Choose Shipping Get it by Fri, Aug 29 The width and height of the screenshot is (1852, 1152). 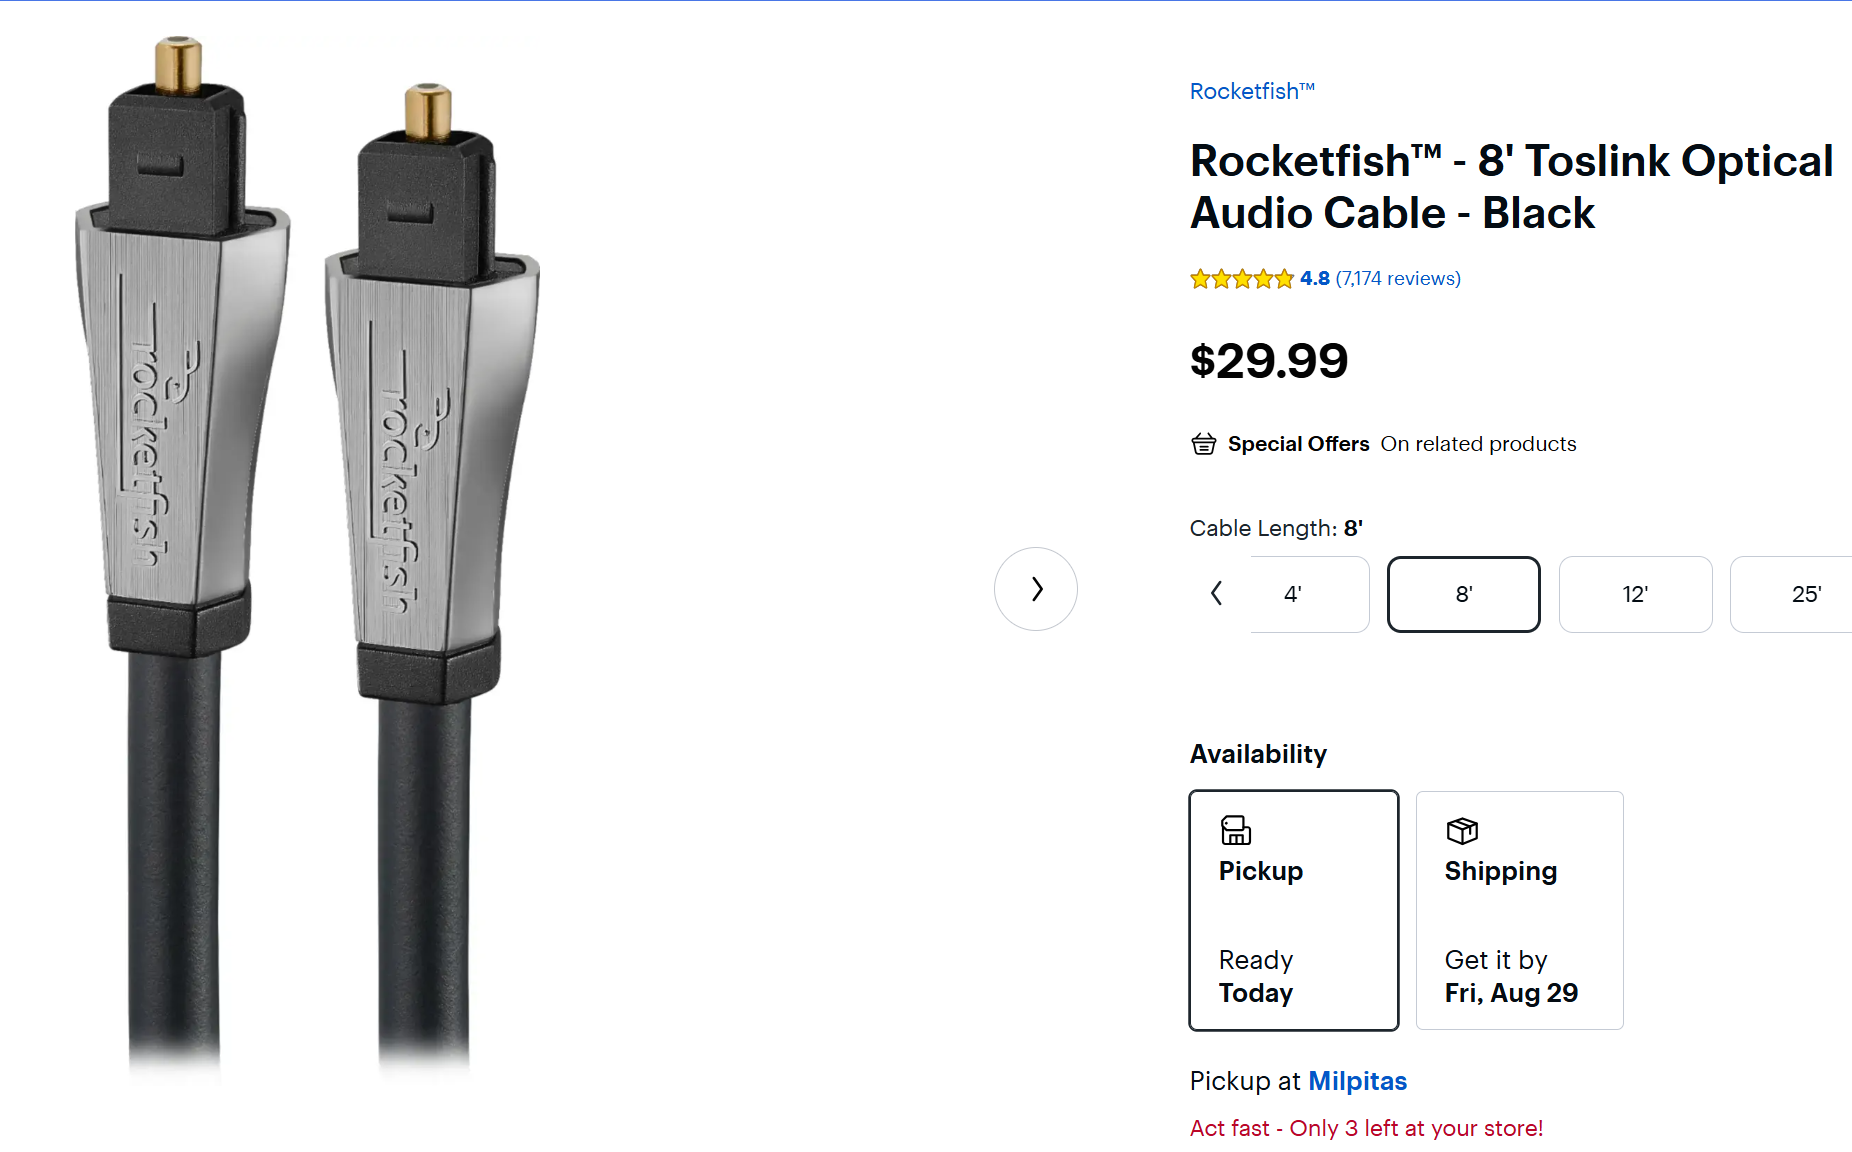tap(1519, 910)
